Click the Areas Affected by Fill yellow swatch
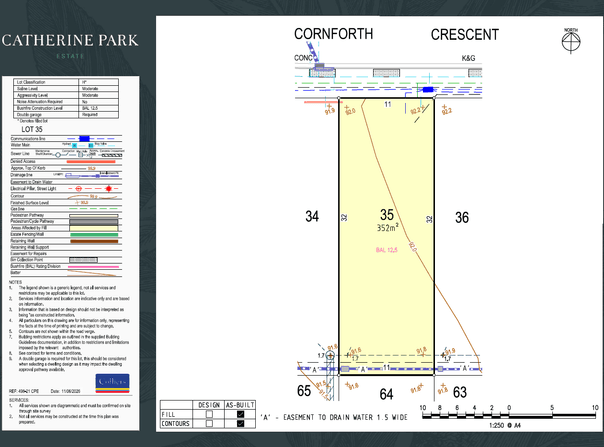The width and height of the screenshot is (604, 447). click(x=94, y=228)
